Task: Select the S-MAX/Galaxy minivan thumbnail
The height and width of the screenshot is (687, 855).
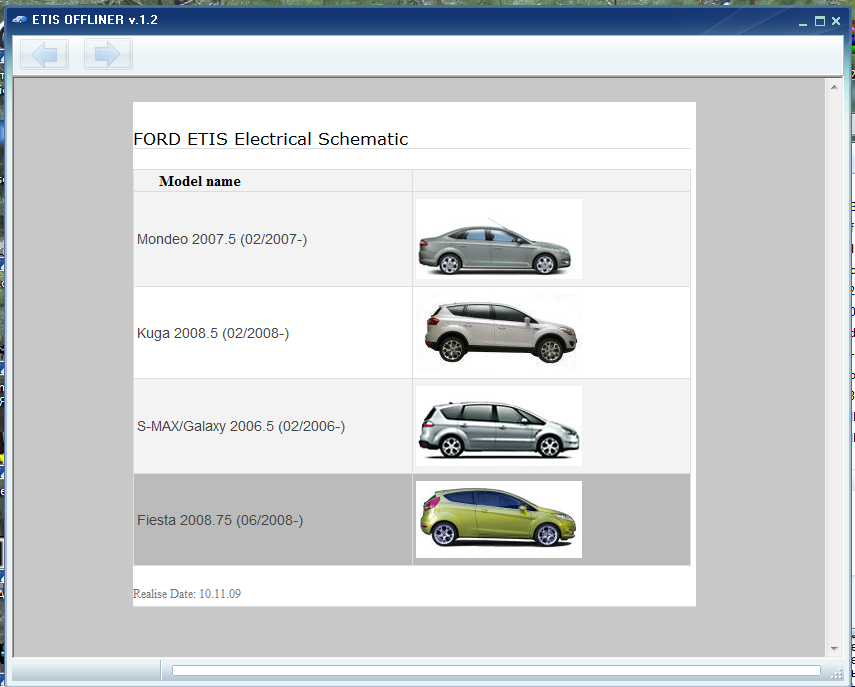Action: coord(498,426)
